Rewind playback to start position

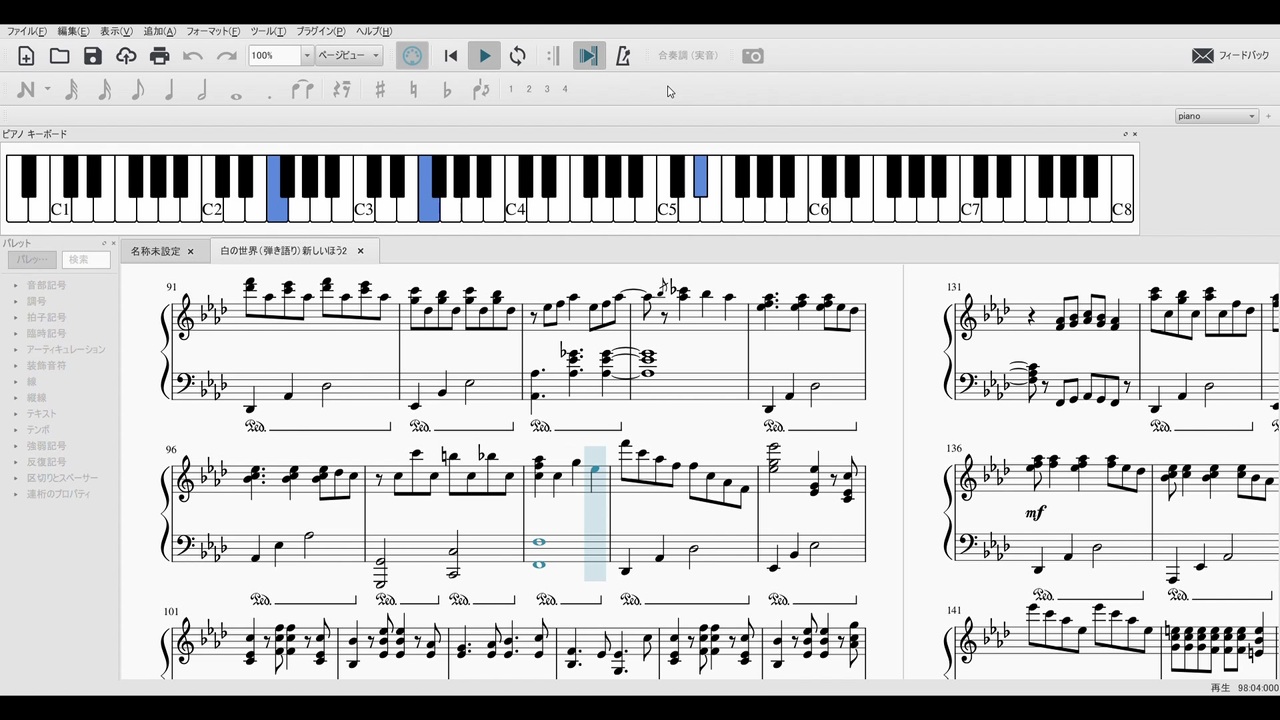click(x=451, y=56)
